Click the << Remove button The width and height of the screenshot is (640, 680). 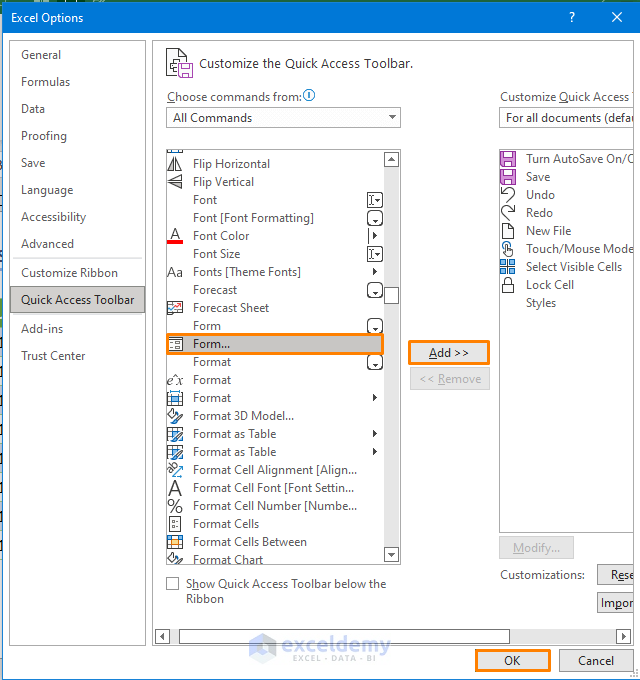450,379
